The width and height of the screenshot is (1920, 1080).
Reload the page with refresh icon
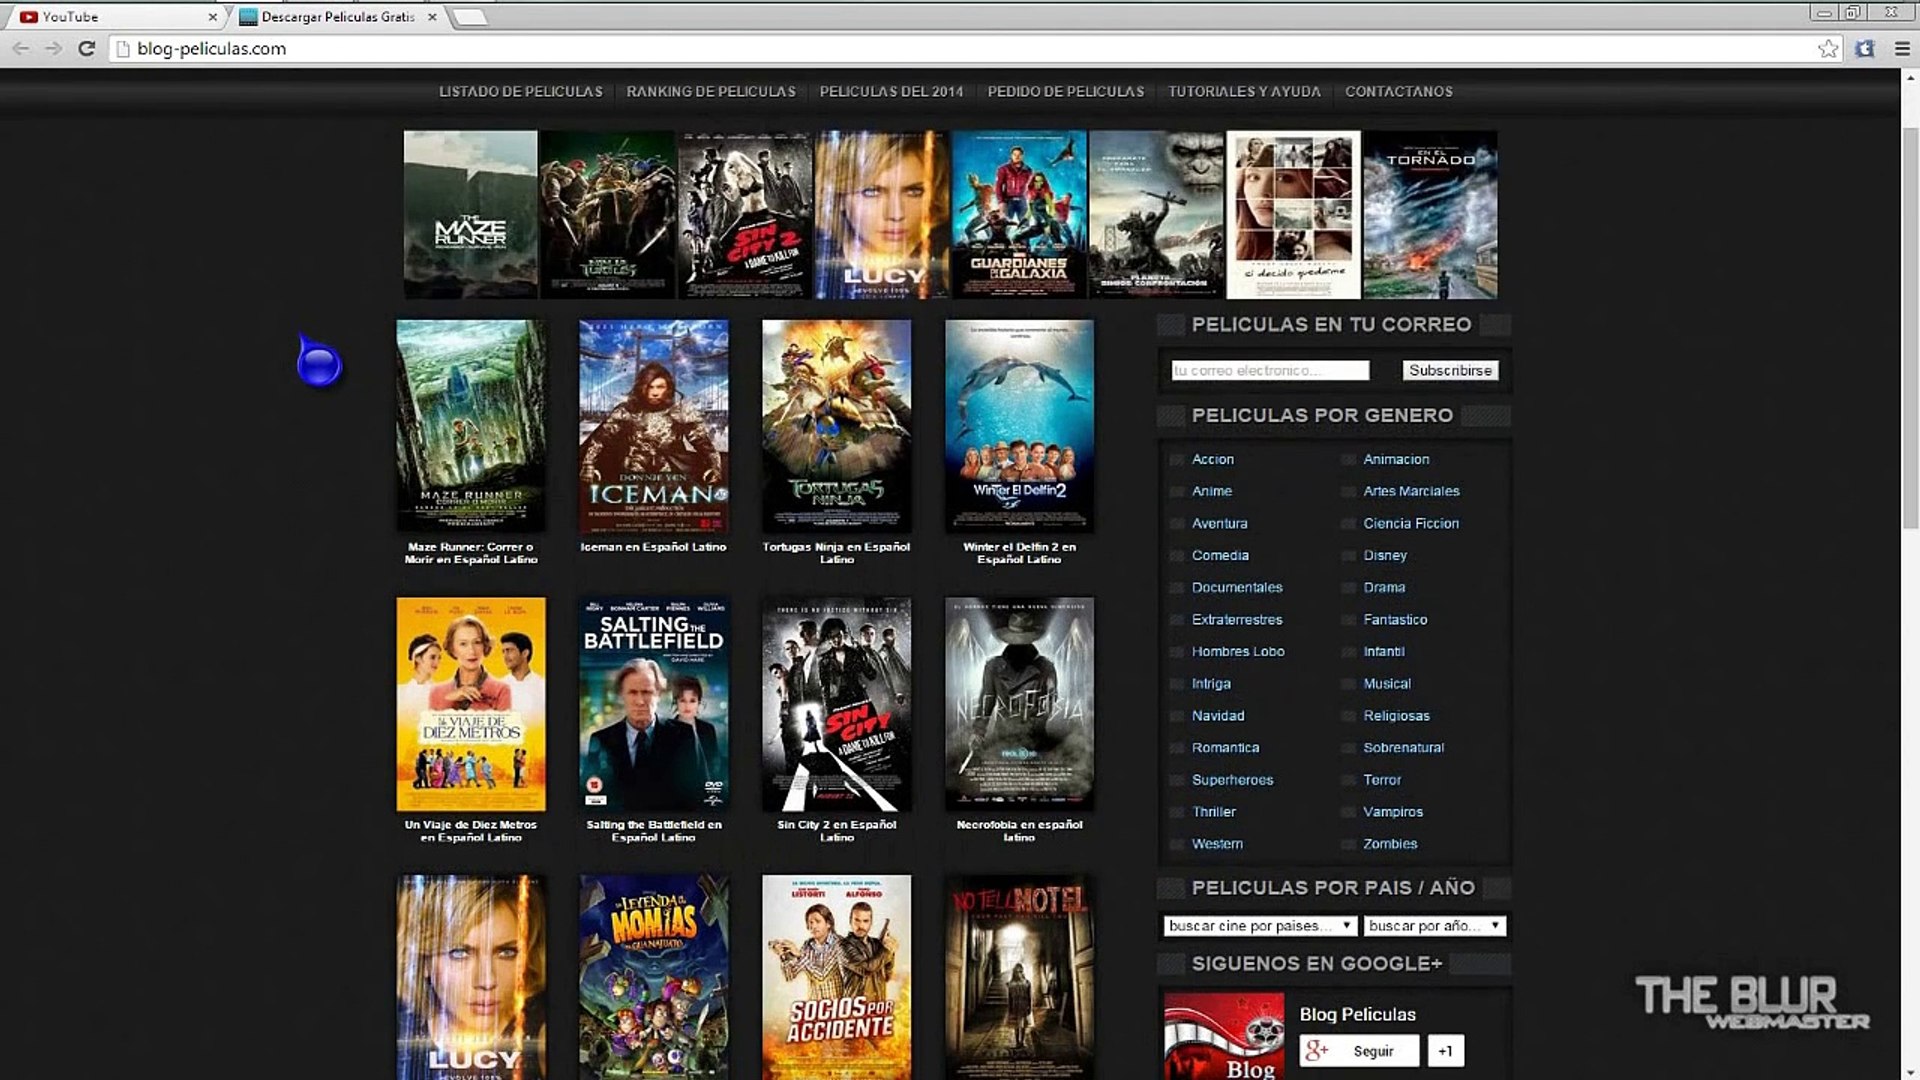click(x=87, y=48)
